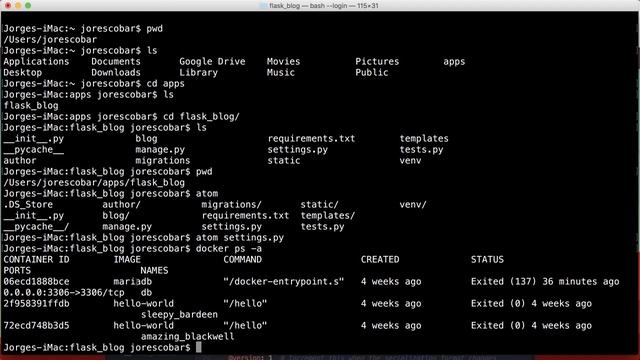The width and height of the screenshot is (640, 360).
Task: Click 'Downloads' in the home listing
Action: click(x=116, y=73)
